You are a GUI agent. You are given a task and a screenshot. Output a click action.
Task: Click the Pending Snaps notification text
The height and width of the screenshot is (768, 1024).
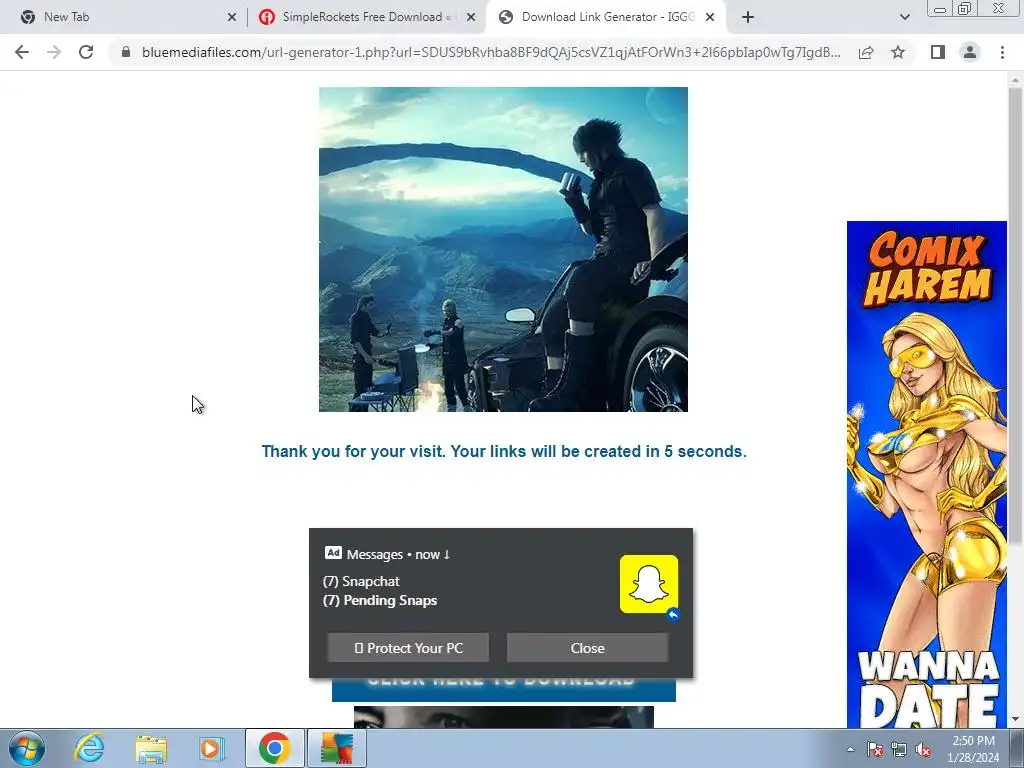click(x=380, y=600)
